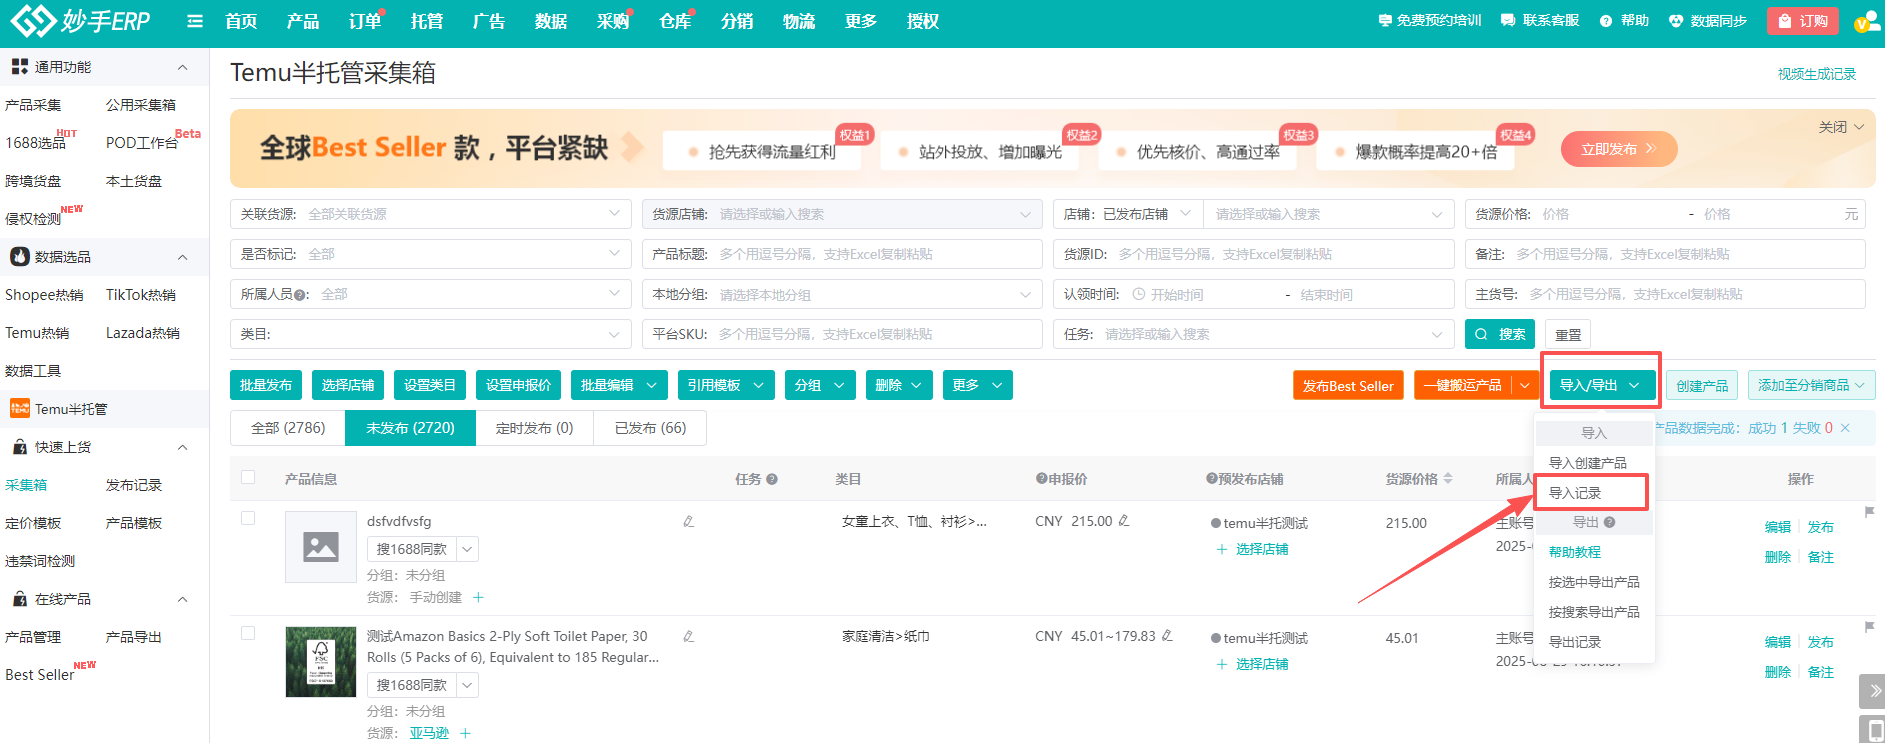This screenshot has width=1885, height=743.
Task: Click the plus icon after 货源: 手动创建
Action: 478,597
